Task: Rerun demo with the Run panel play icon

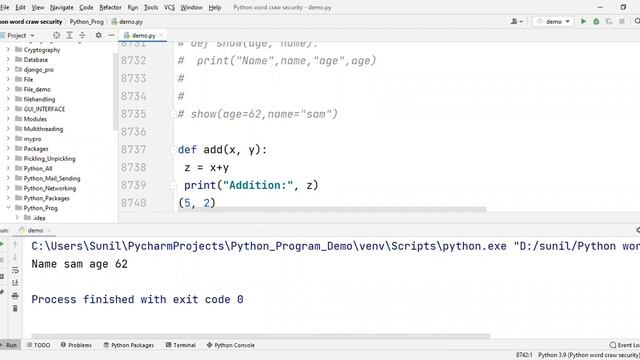Action: point(2,244)
